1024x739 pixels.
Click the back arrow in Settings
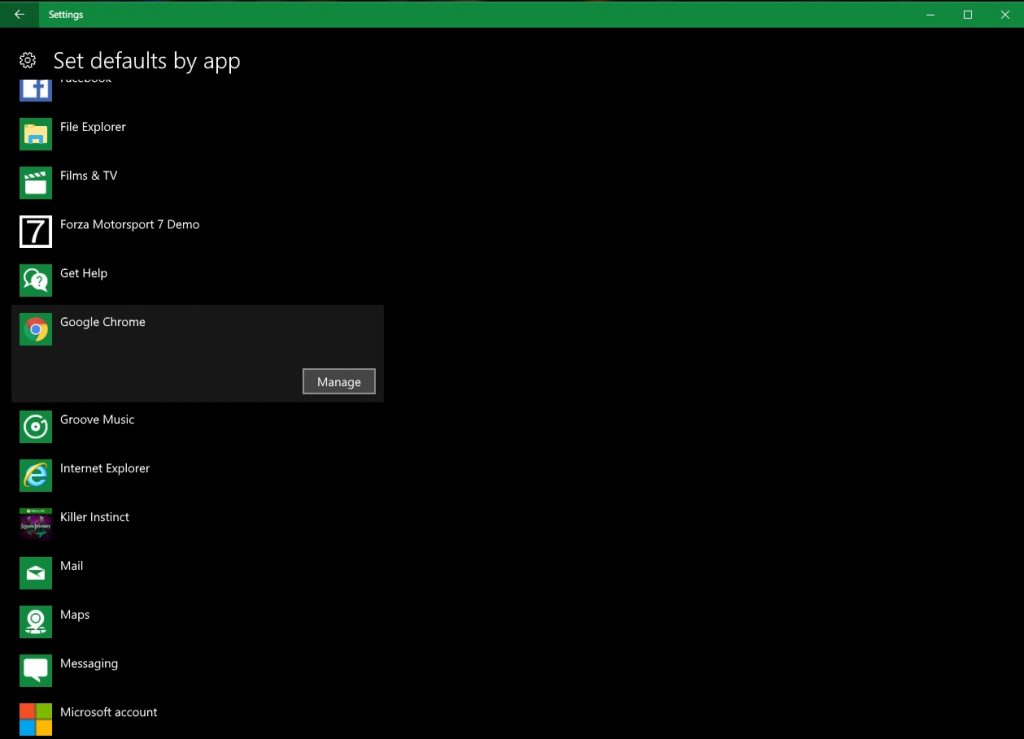(x=20, y=14)
